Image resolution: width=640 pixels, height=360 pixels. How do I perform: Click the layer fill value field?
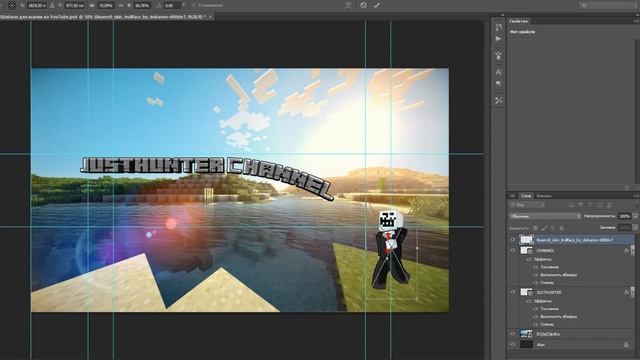624,228
